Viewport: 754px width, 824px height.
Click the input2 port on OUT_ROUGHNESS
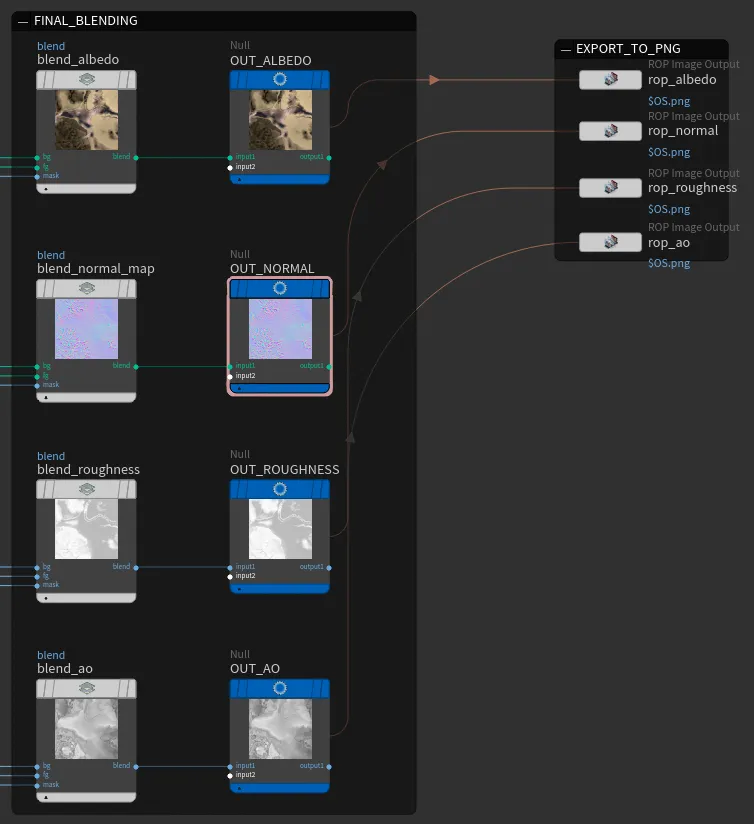[230, 576]
